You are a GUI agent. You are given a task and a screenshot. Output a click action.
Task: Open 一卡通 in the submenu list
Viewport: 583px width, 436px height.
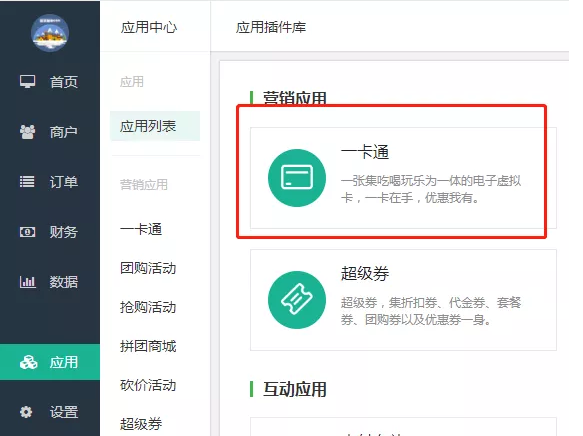click(x=141, y=229)
